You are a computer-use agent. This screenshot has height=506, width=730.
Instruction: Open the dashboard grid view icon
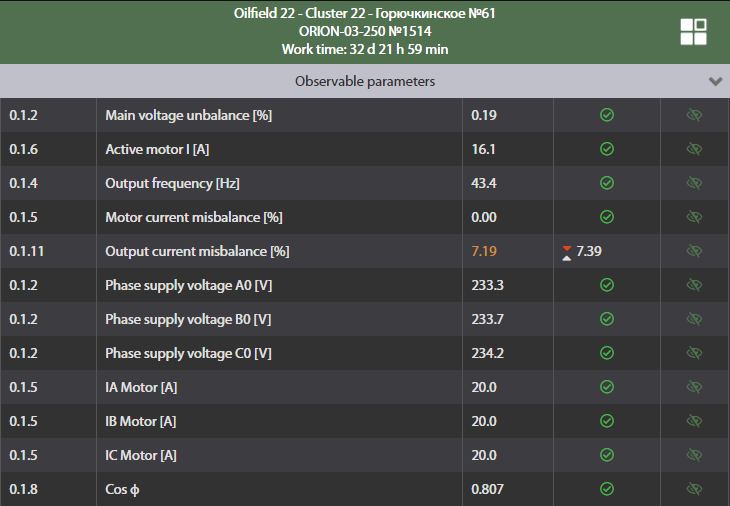coord(693,31)
